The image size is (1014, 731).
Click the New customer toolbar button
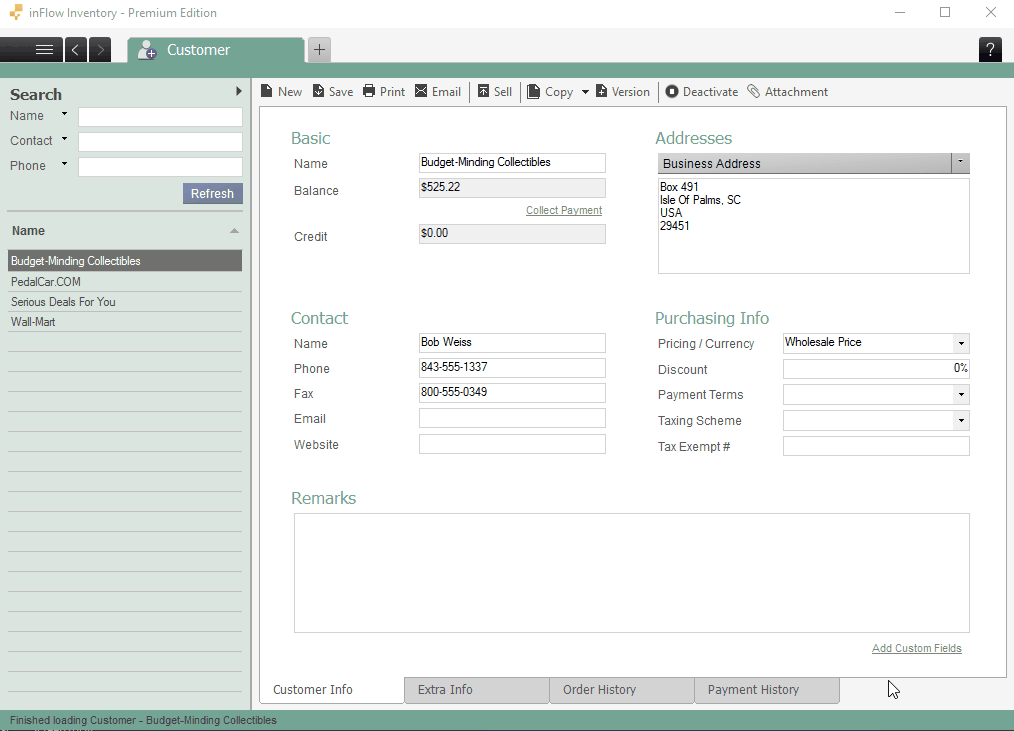point(281,92)
